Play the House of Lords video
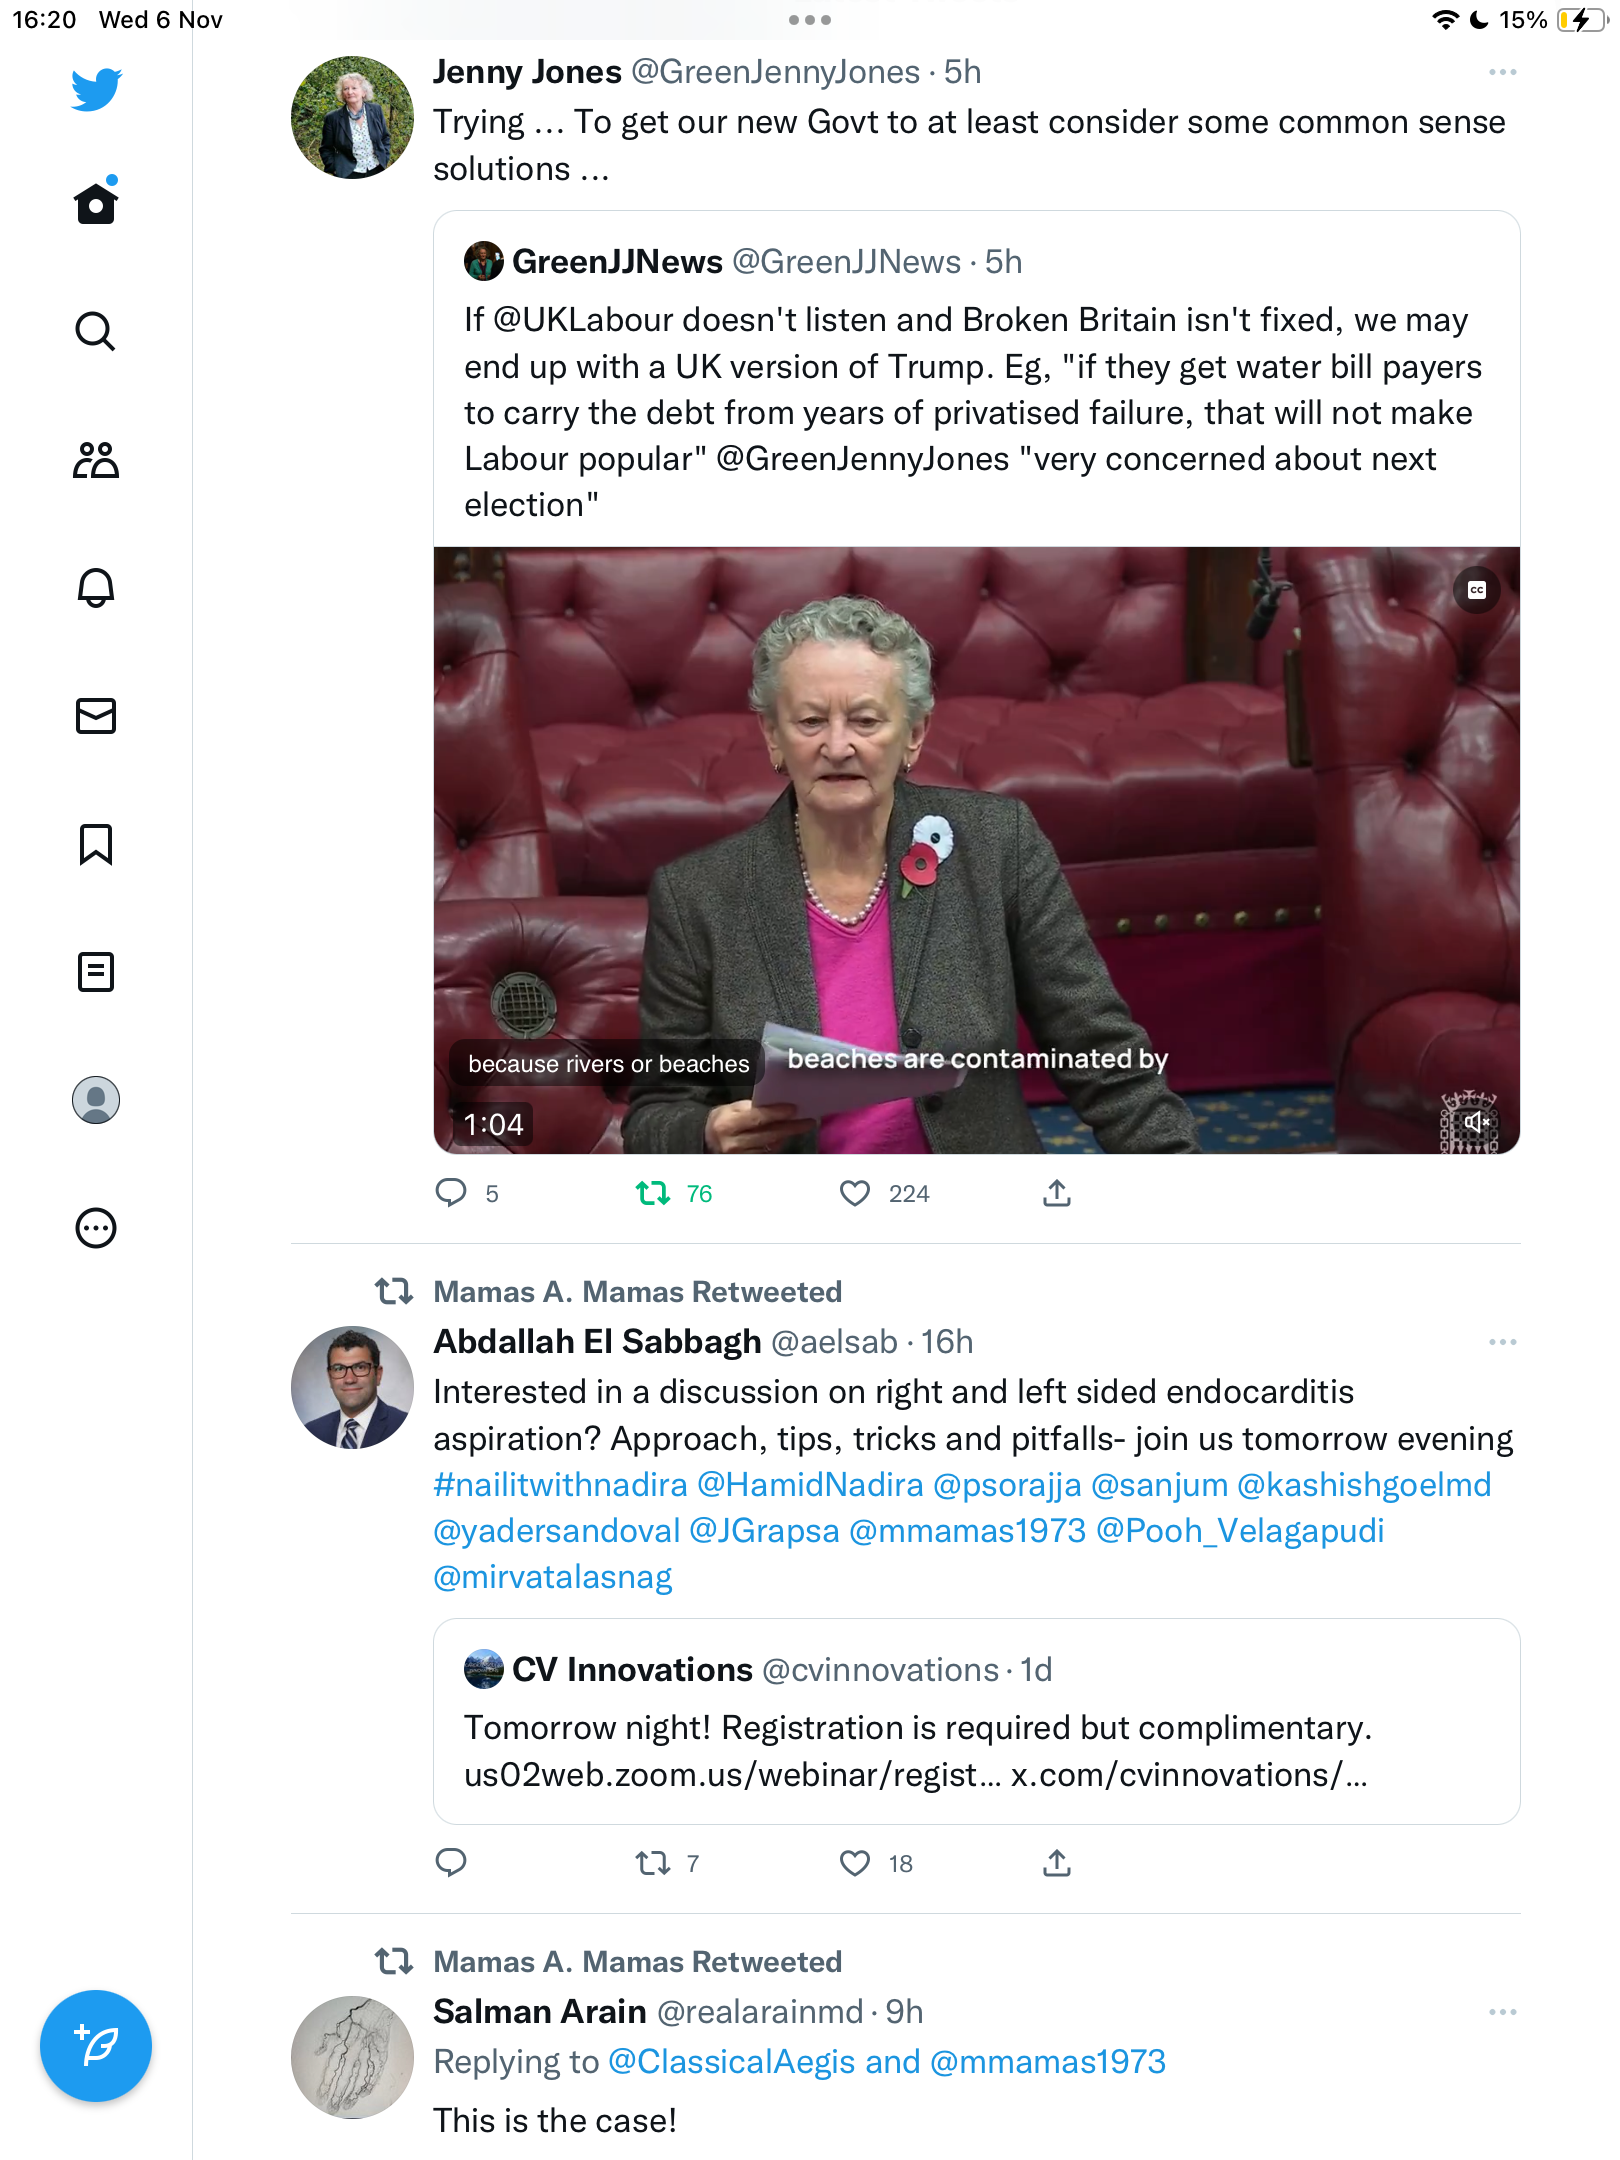Viewport: 1620px width, 2160px height. click(977, 850)
